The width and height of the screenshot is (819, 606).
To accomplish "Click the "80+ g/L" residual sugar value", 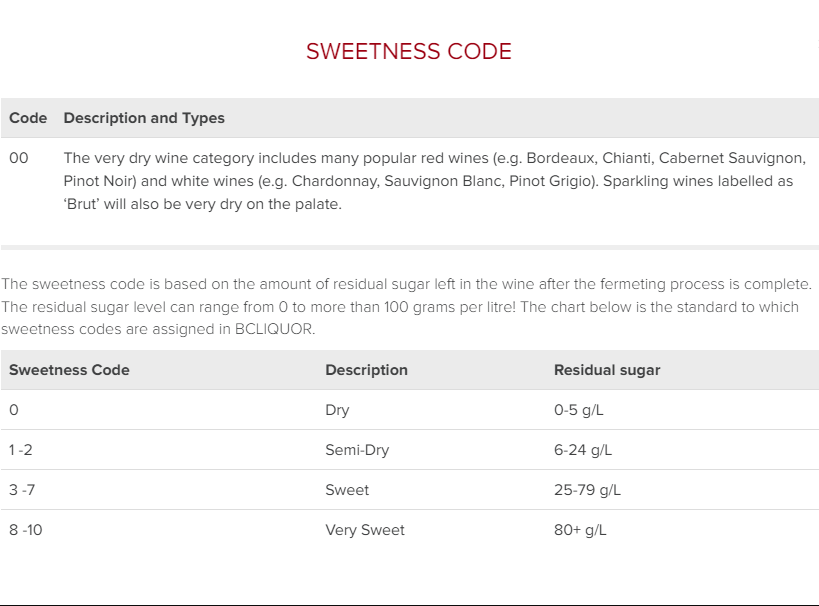I will click(580, 530).
